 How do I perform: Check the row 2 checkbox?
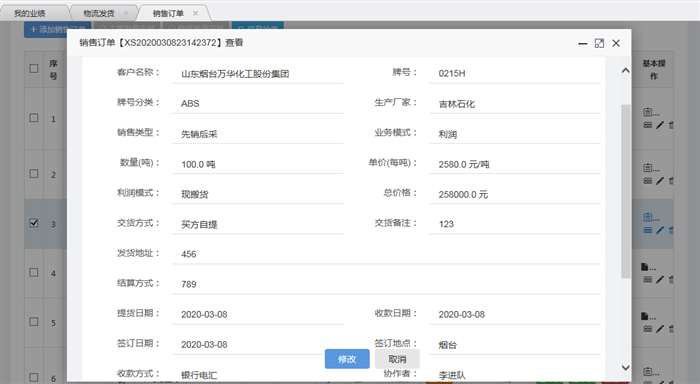[x=34, y=173]
